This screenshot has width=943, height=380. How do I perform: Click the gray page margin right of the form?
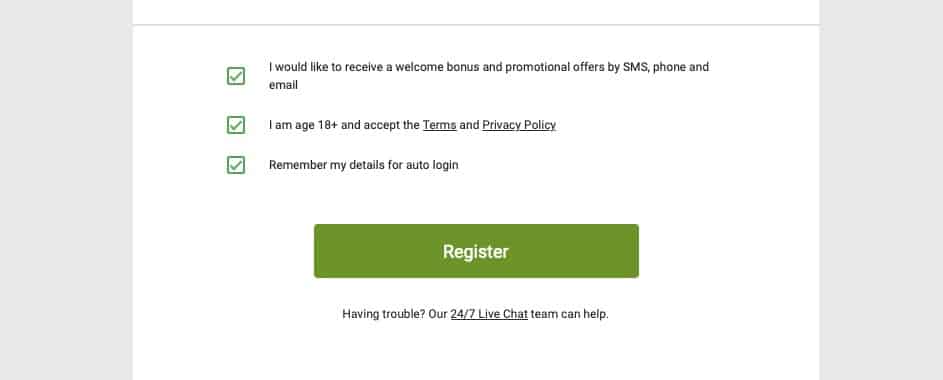[881, 190]
